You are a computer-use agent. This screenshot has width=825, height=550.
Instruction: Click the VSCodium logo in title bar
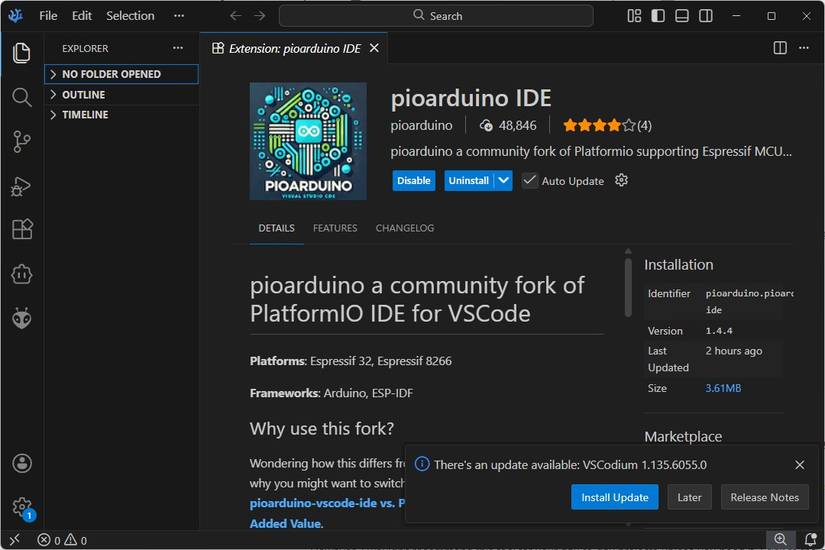(15, 16)
